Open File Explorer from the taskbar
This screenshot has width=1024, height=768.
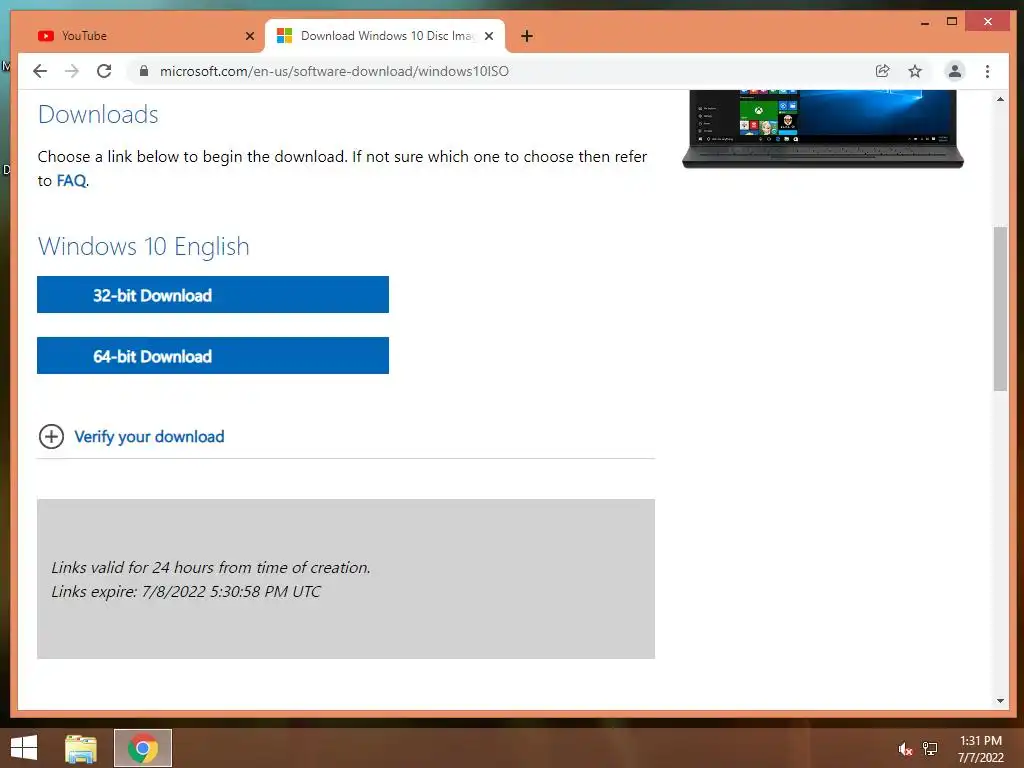(x=81, y=748)
